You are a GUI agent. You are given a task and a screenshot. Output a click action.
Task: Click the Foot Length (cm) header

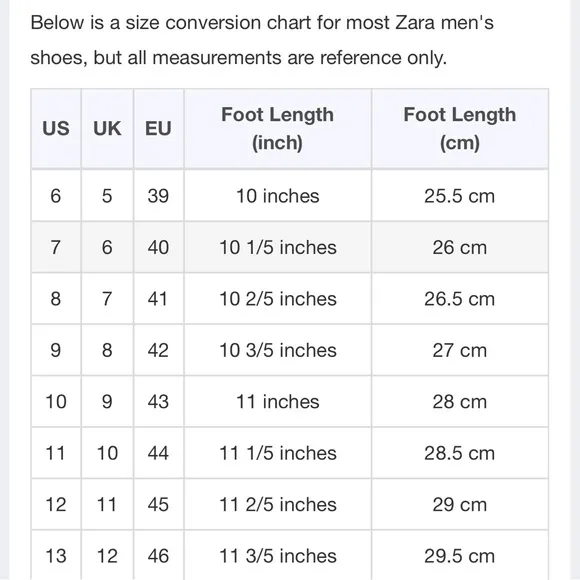(x=460, y=129)
